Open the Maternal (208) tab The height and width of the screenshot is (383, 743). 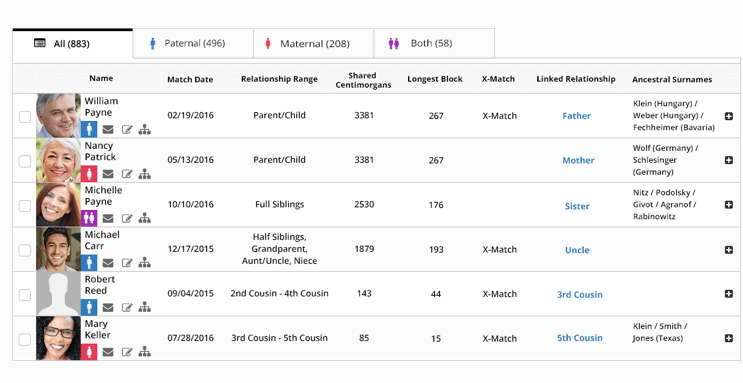(x=314, y=44)
